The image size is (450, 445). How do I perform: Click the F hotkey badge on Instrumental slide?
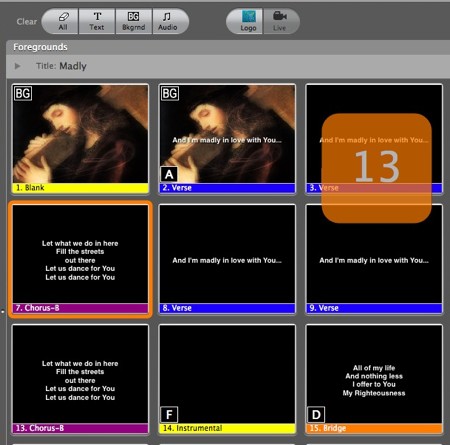(x=169, y=415)
